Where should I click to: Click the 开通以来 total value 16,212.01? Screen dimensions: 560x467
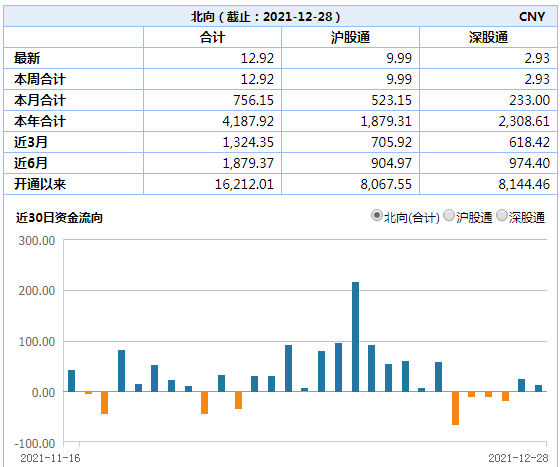pos(244,184)
